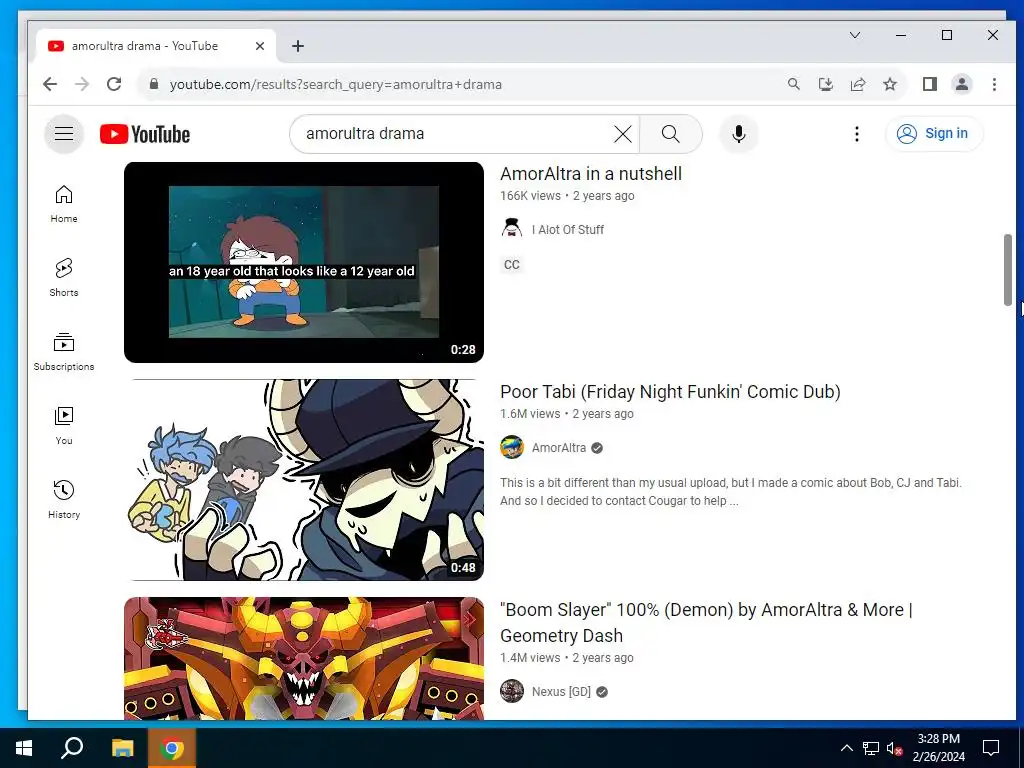Click the muted volume tray icon
The image size is (1024, 768).
pos(894,748)
